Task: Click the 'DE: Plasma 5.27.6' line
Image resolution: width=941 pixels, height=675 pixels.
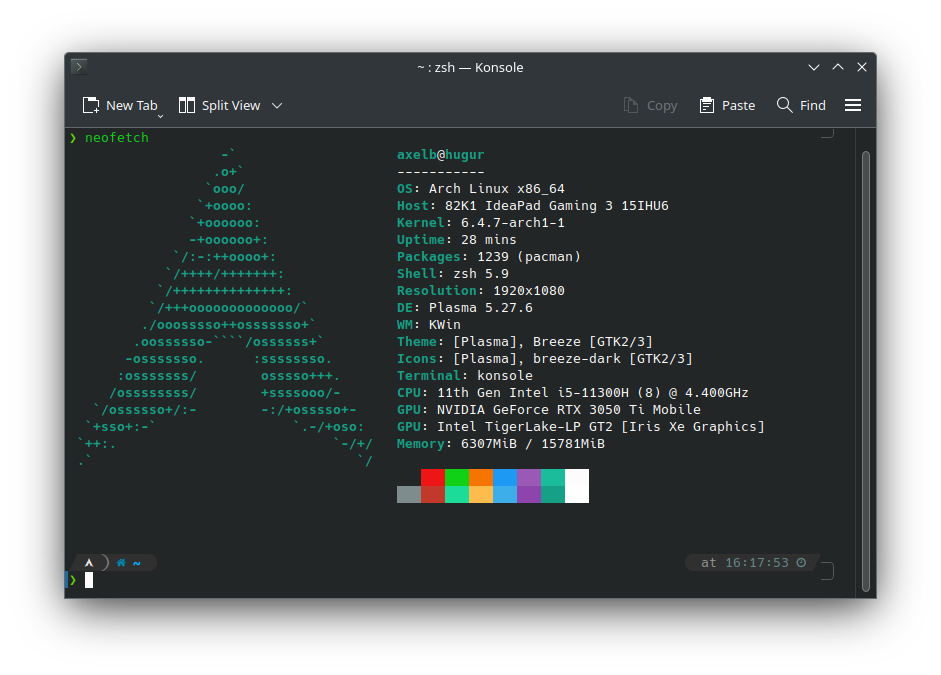Action: coord(464,307)
